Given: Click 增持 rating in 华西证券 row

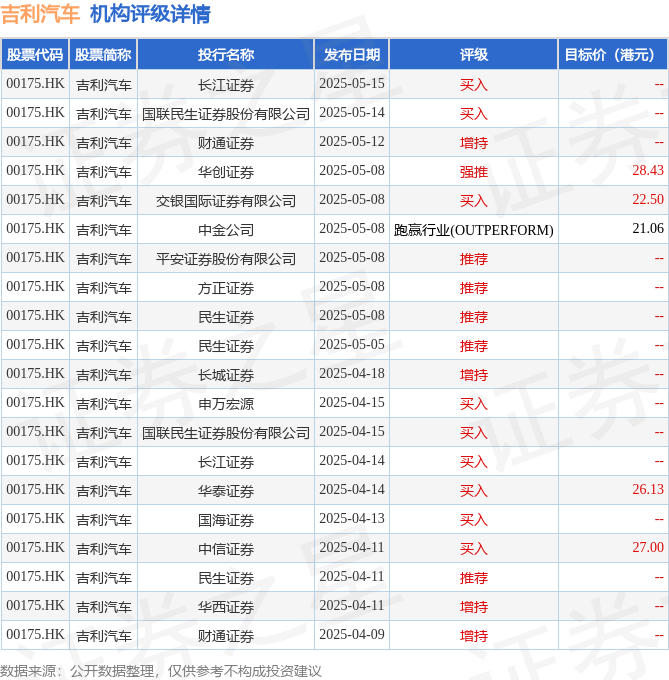Looking at the screenshot, I should tap(473, 607).
